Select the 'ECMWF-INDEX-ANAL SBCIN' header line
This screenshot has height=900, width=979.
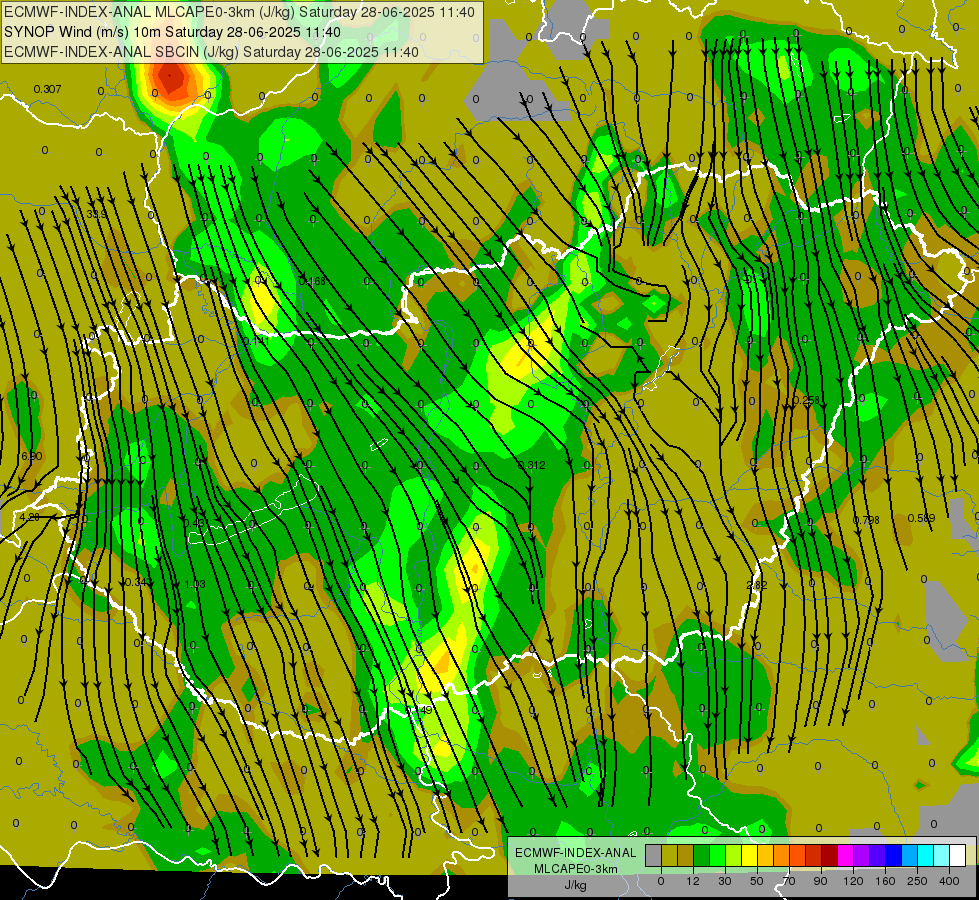point(211,52)
